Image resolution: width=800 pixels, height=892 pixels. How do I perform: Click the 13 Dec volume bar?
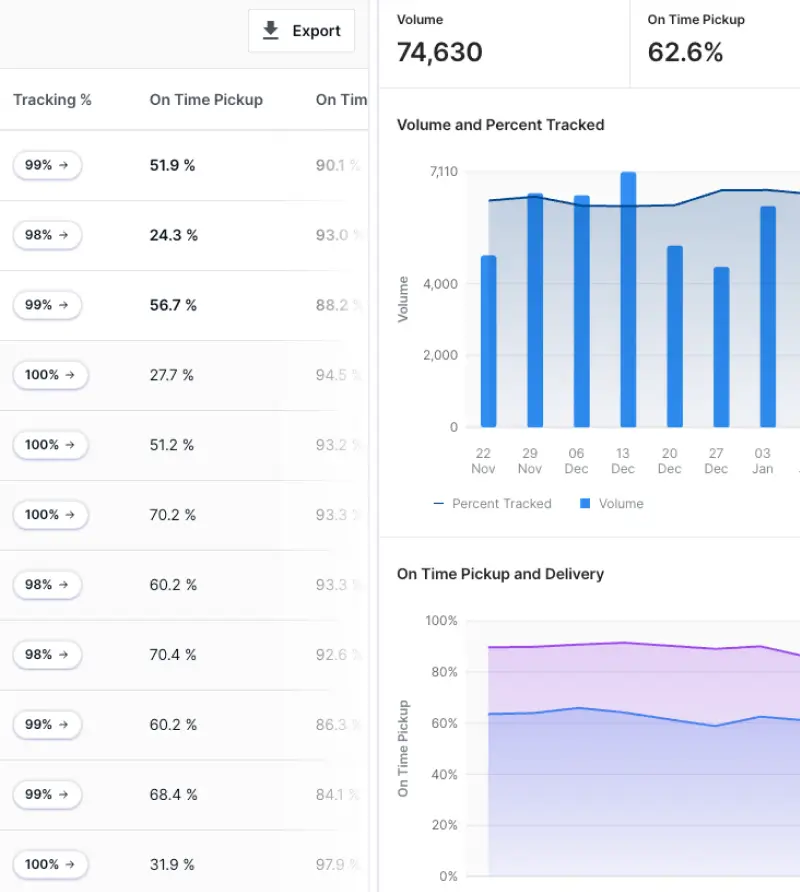(x=628, y=299)
